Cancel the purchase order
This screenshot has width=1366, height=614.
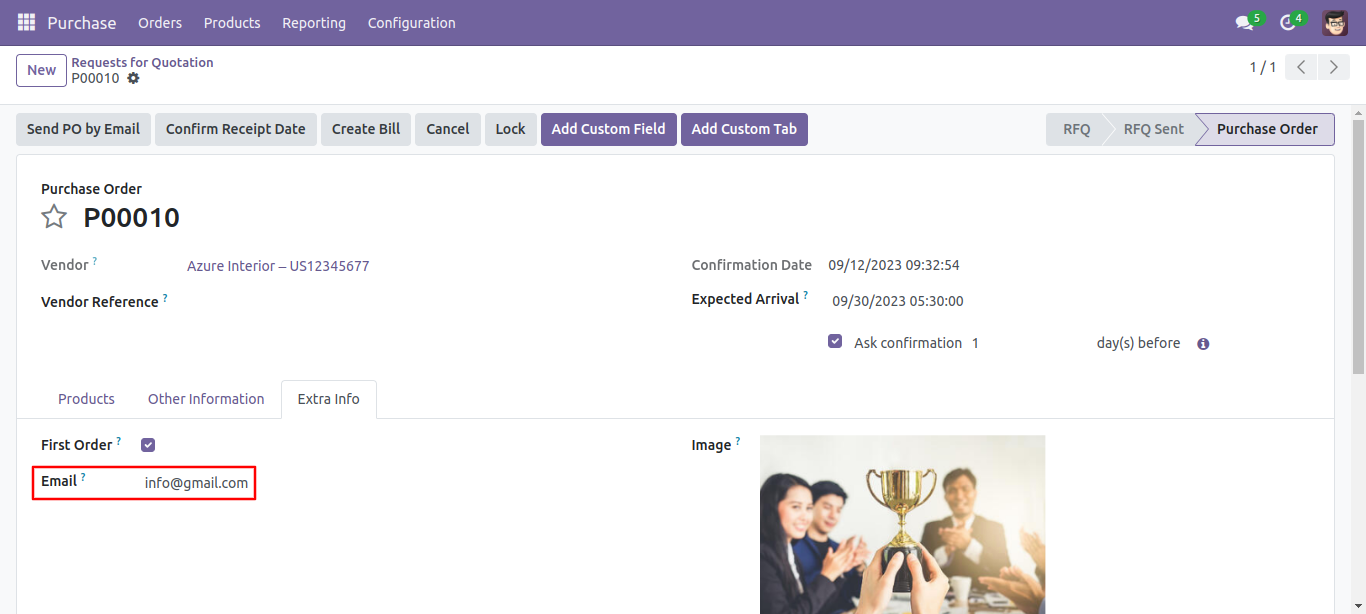point(448,129)
